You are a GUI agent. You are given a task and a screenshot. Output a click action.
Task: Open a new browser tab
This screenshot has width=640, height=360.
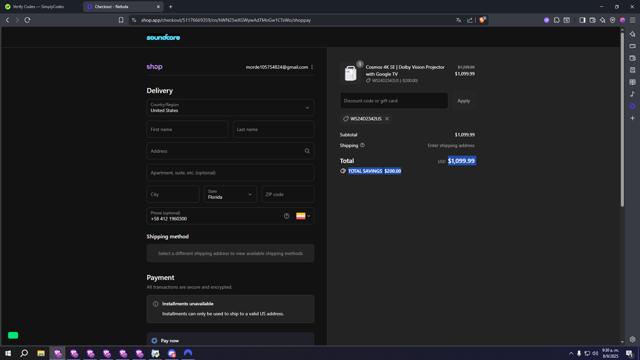pos(171,7)
